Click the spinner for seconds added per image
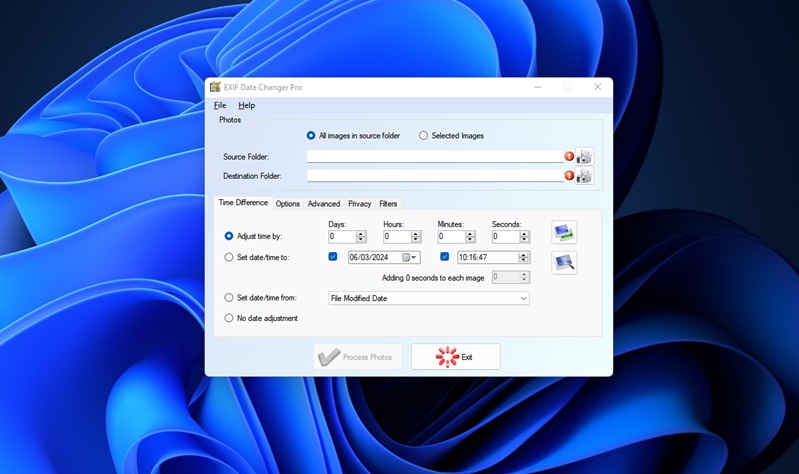Image resolution: width=799 pixels, height=474 pixels. click(524, 277)
